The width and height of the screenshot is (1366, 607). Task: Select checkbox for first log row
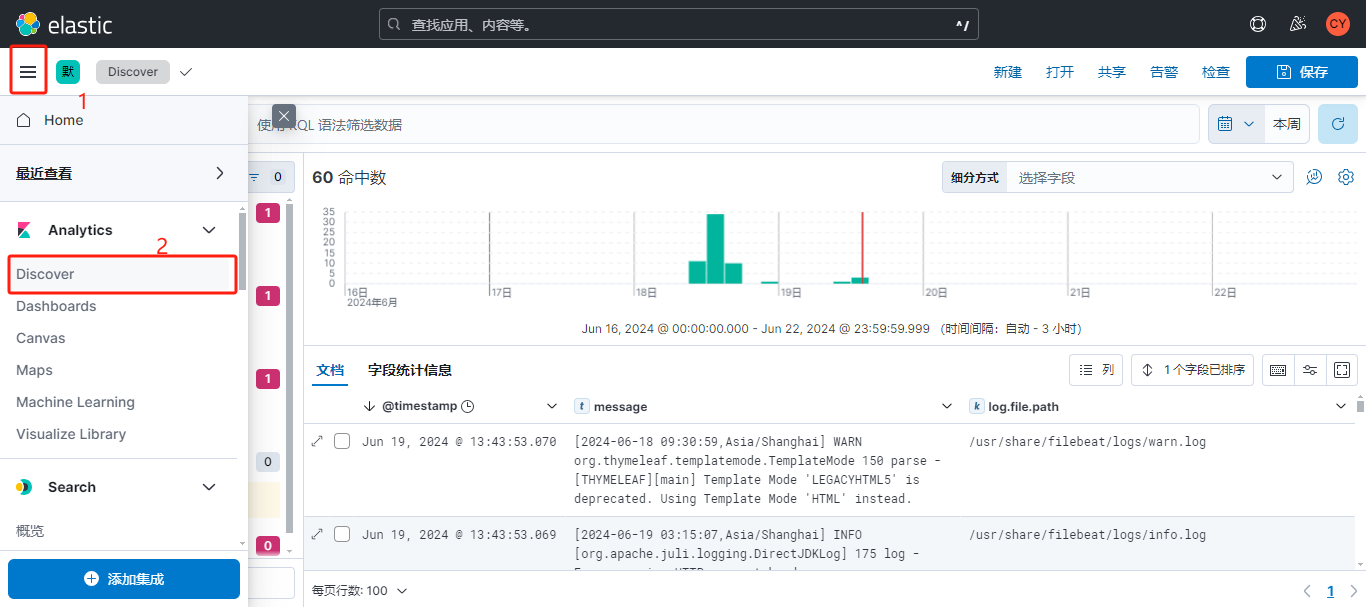coord(342,442)
